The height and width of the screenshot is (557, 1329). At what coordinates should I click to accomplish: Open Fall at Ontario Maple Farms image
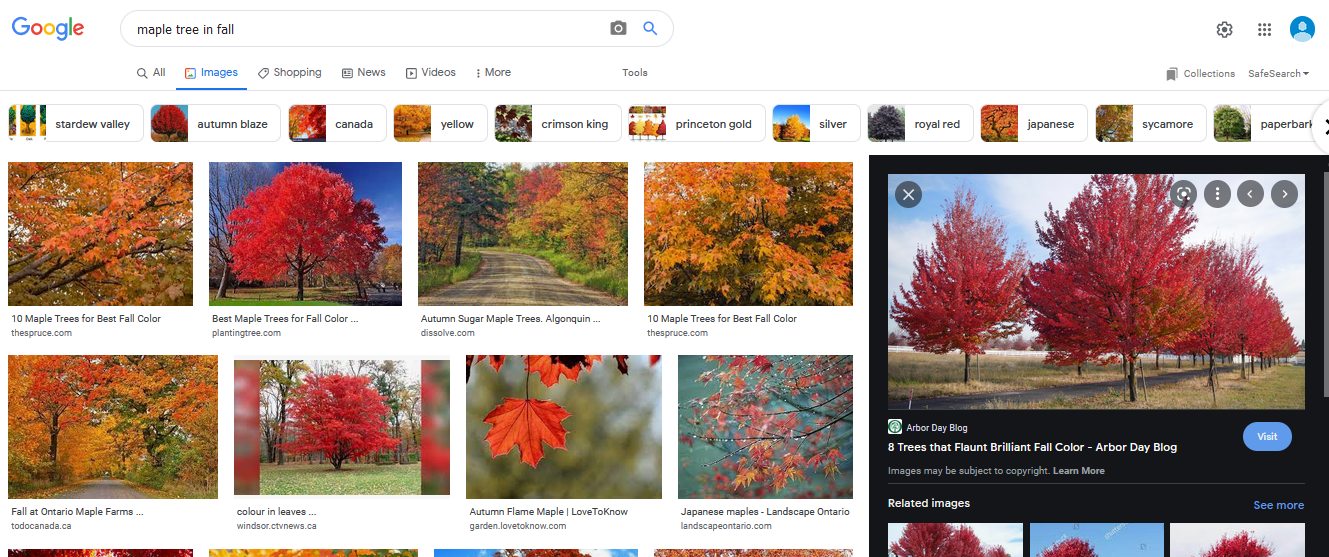pyautogui.click(x=113, y=427)
